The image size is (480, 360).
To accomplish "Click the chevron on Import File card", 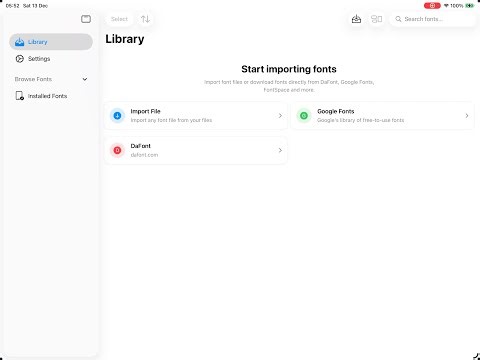I will pos(280,116).
